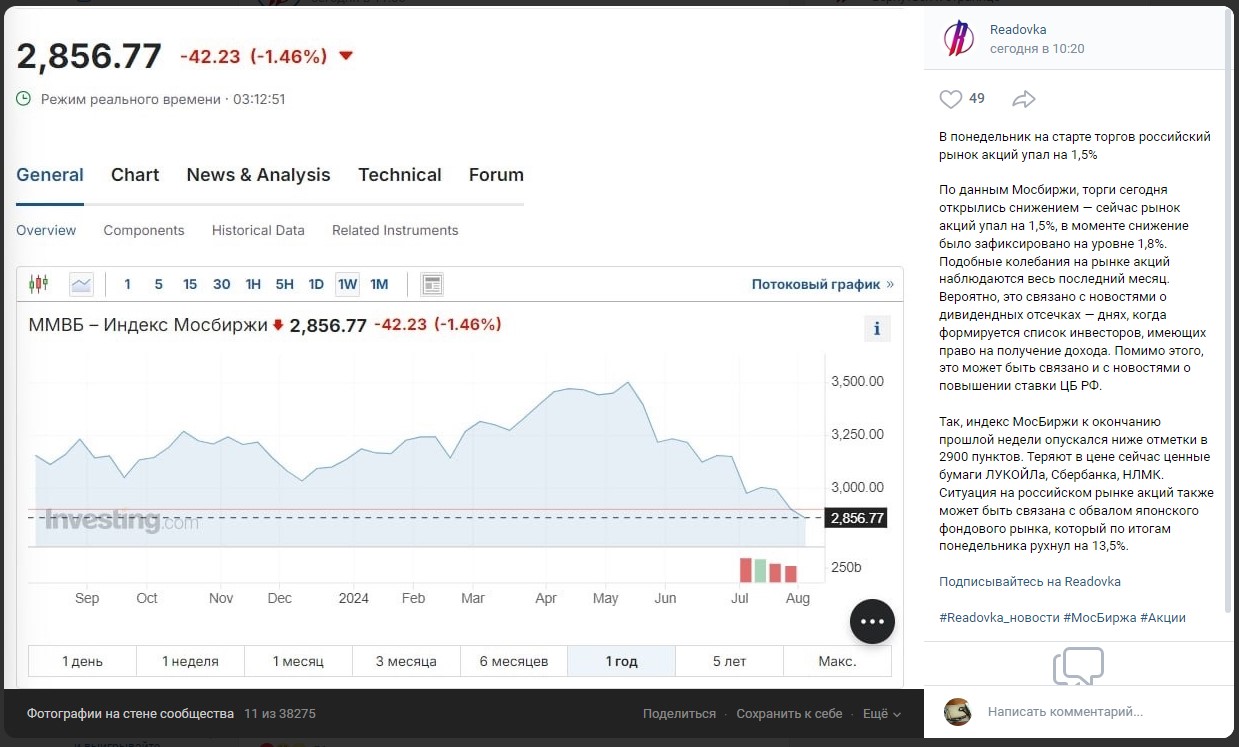Open the post timestamp сегодня в 10:20
This screenshot has width=1239, height=747.
[x=1037, y=48]
